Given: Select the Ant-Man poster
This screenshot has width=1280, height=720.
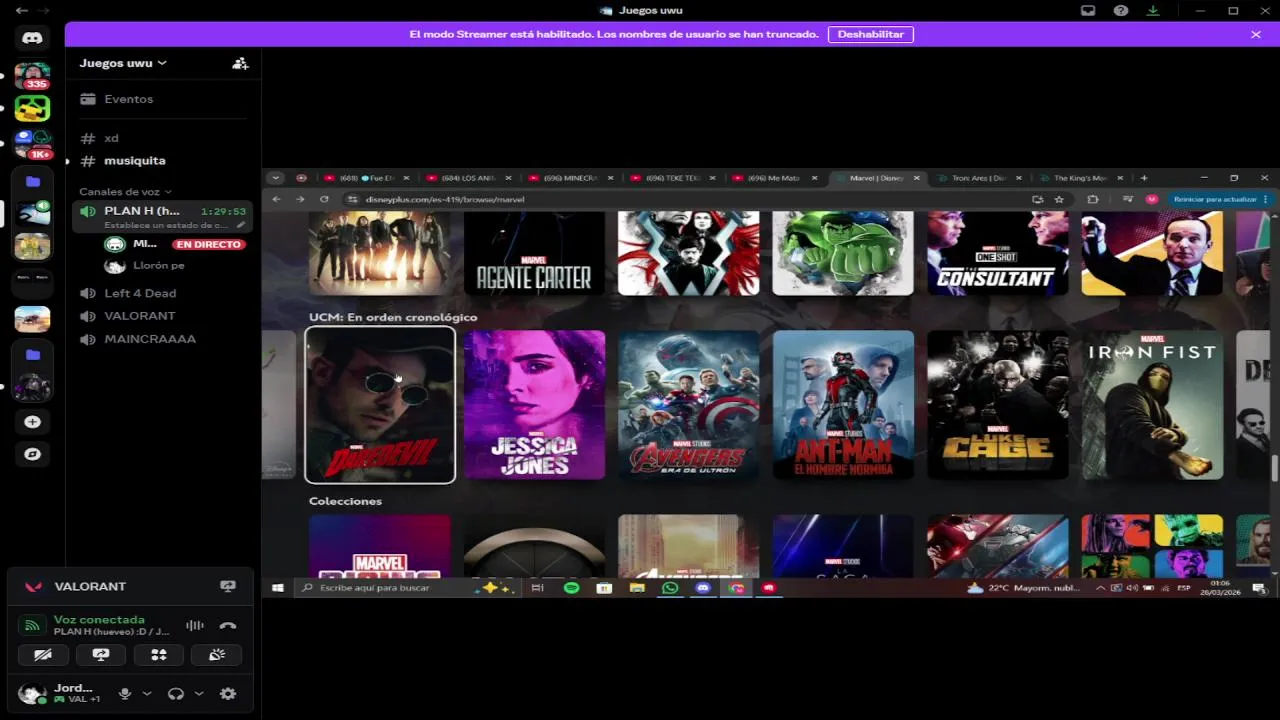Looking at the screenshot, I should tap(843, 405).
